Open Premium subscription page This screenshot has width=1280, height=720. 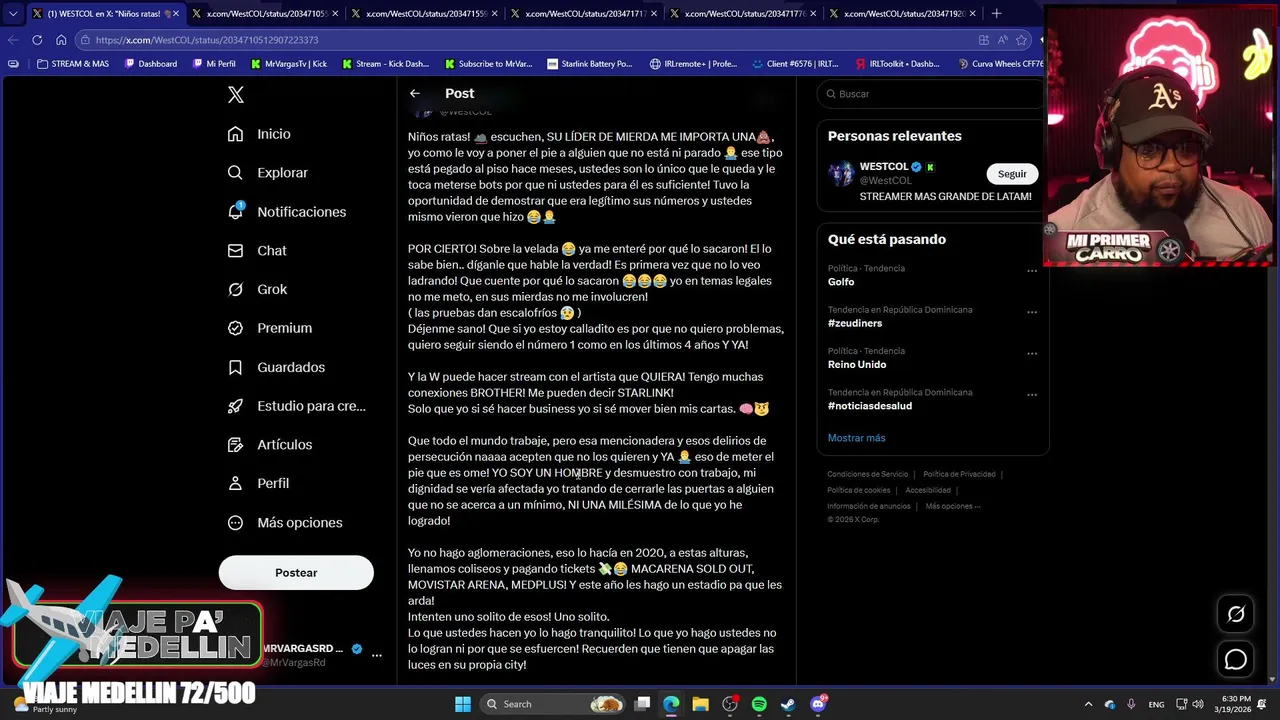269,328
